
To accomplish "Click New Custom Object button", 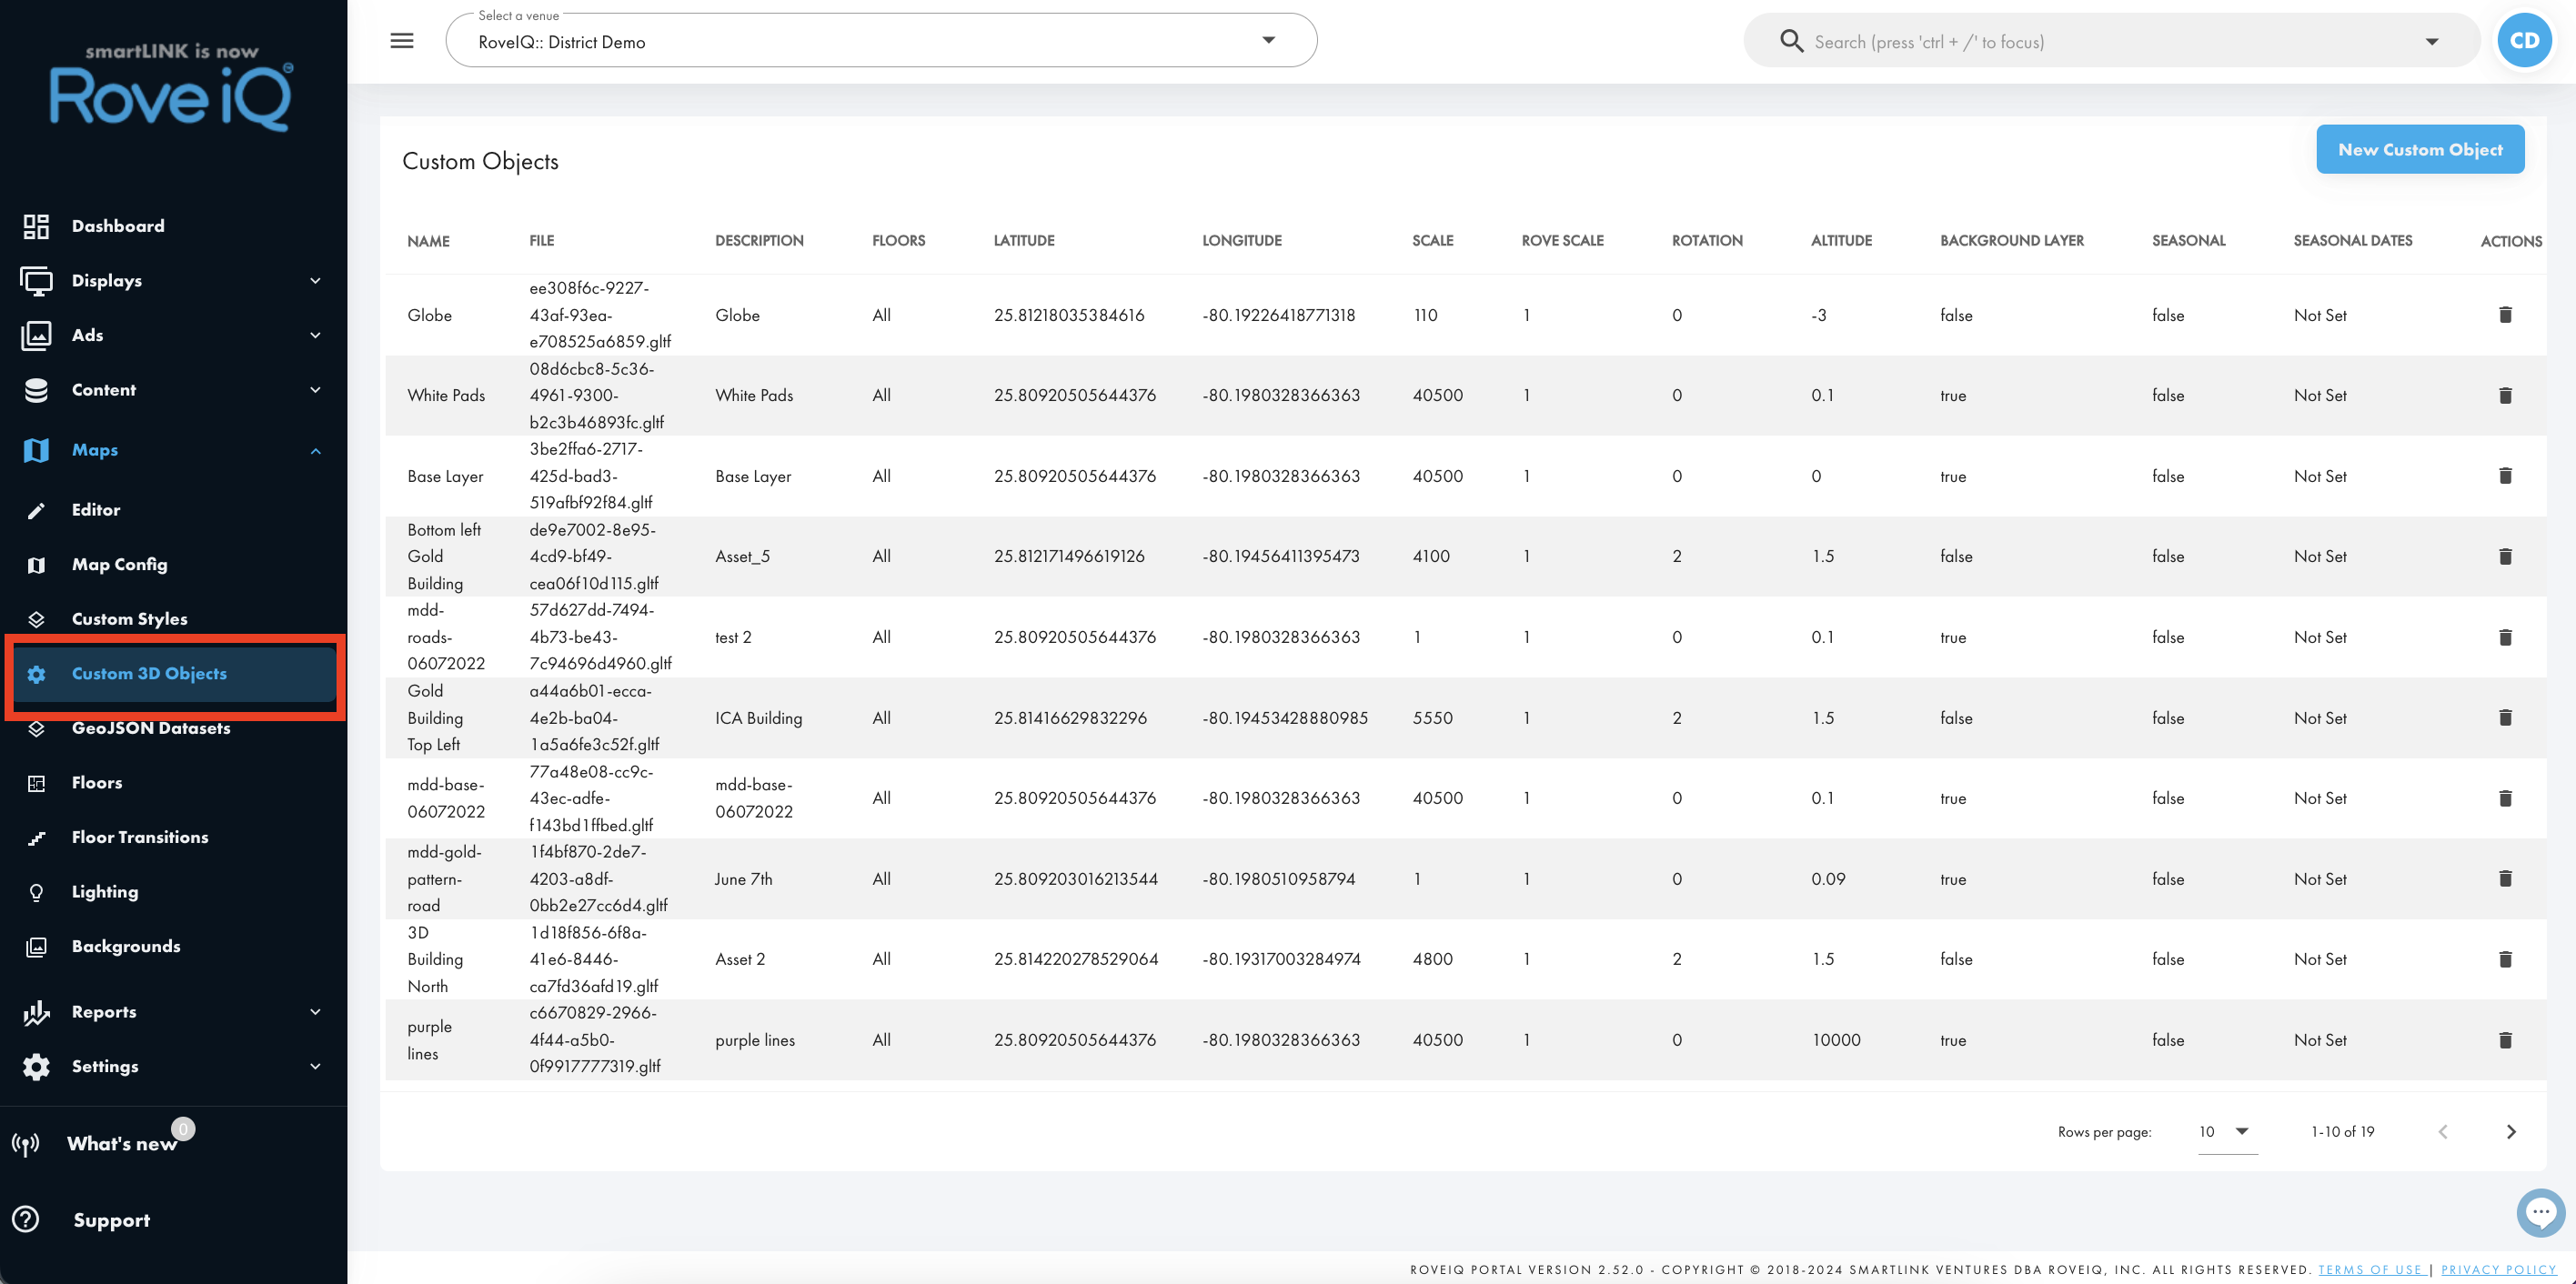I will 2420,150.
